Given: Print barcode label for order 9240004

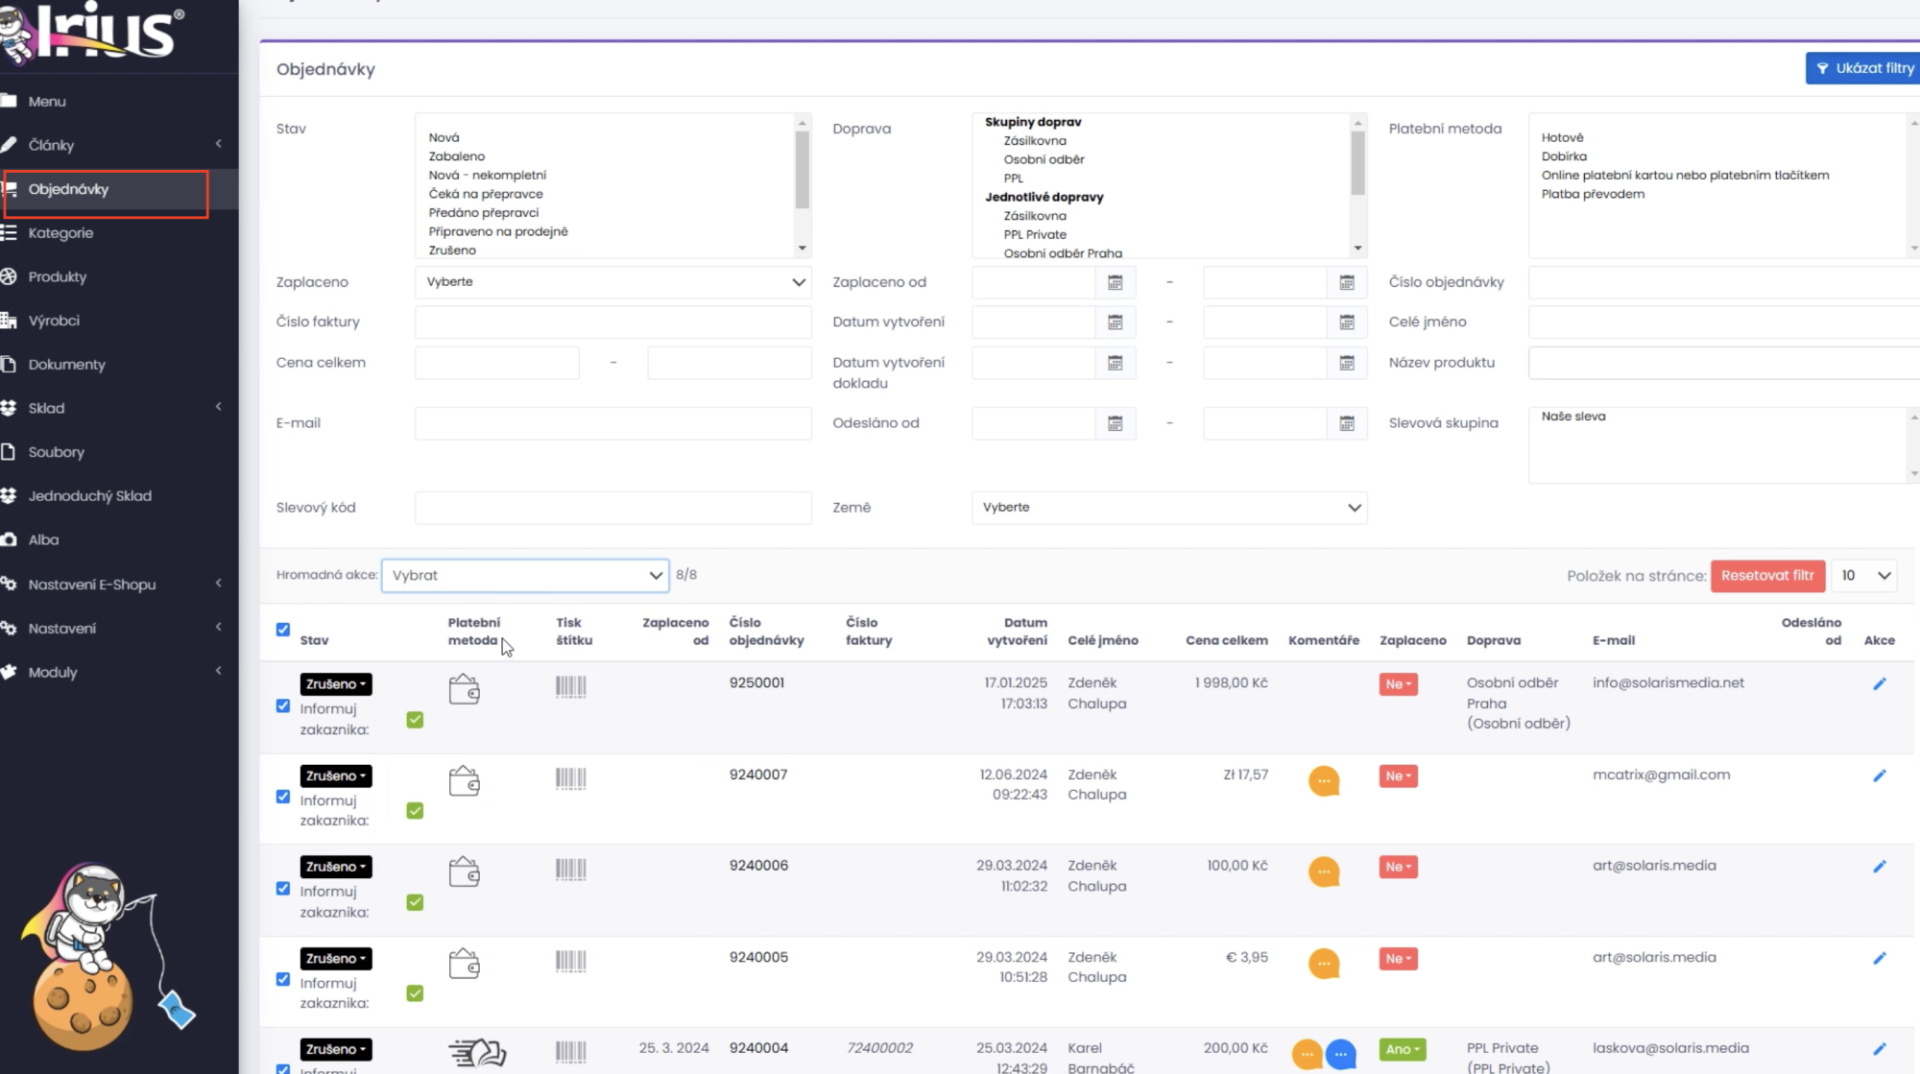Looking at the screenshot, I should [571, 1051].
